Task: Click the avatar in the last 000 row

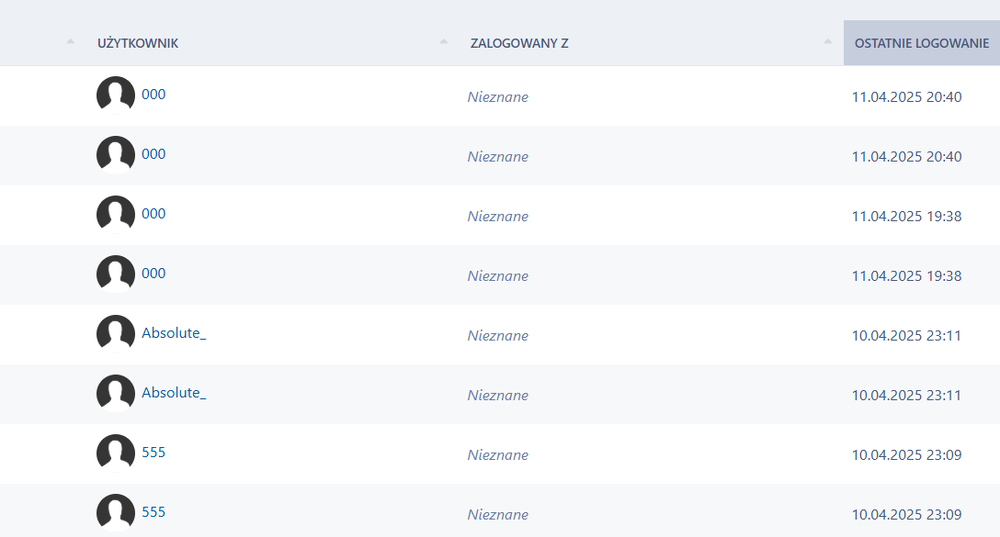Action: (115, 274)
